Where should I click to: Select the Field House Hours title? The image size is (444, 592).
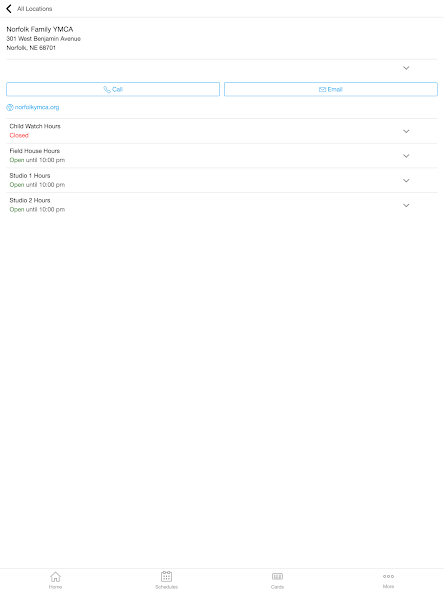click(x=34, y=151)
